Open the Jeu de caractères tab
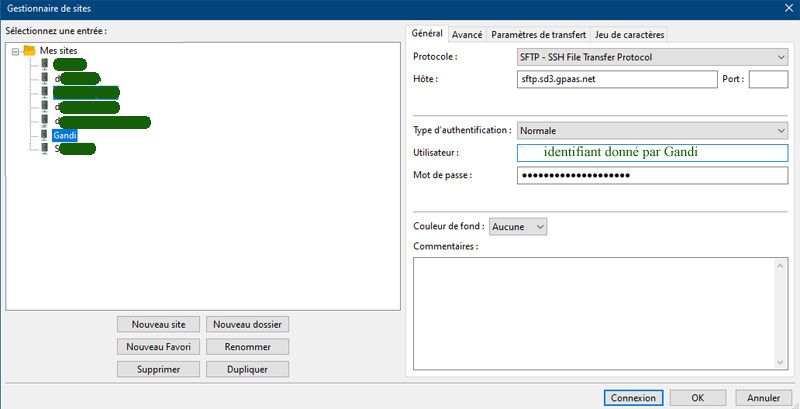The width and height of the screenshot is (800, 409). pos(629,34)
